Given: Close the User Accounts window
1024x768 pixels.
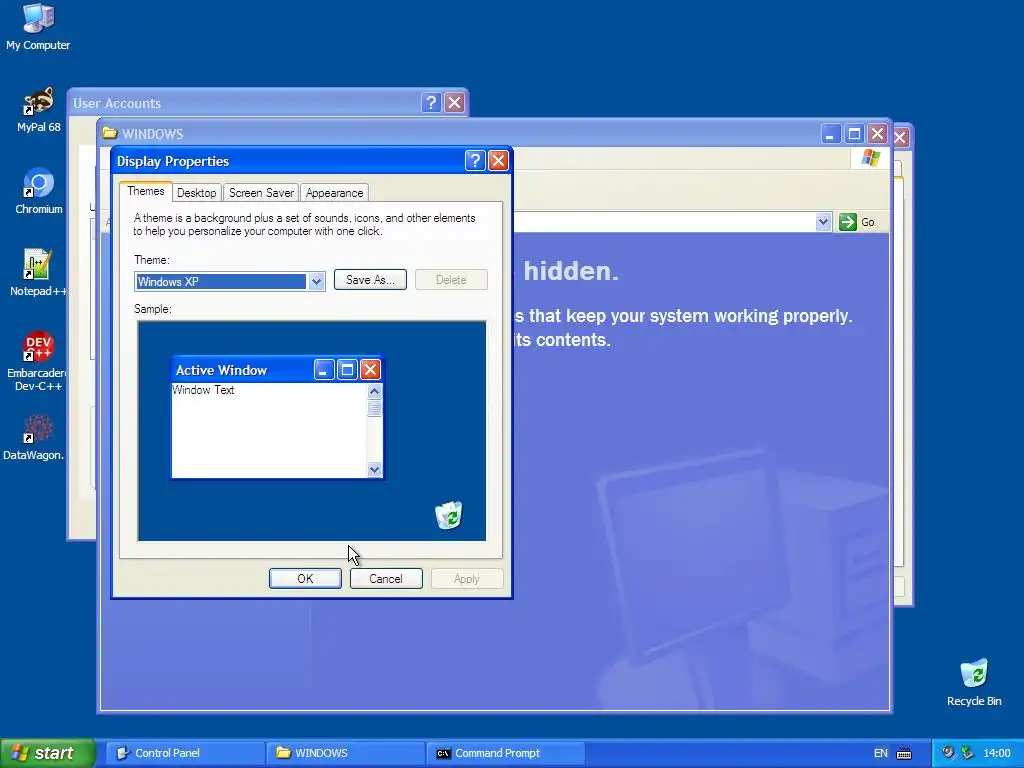Looking at the screenshot, I should point(455,103).
